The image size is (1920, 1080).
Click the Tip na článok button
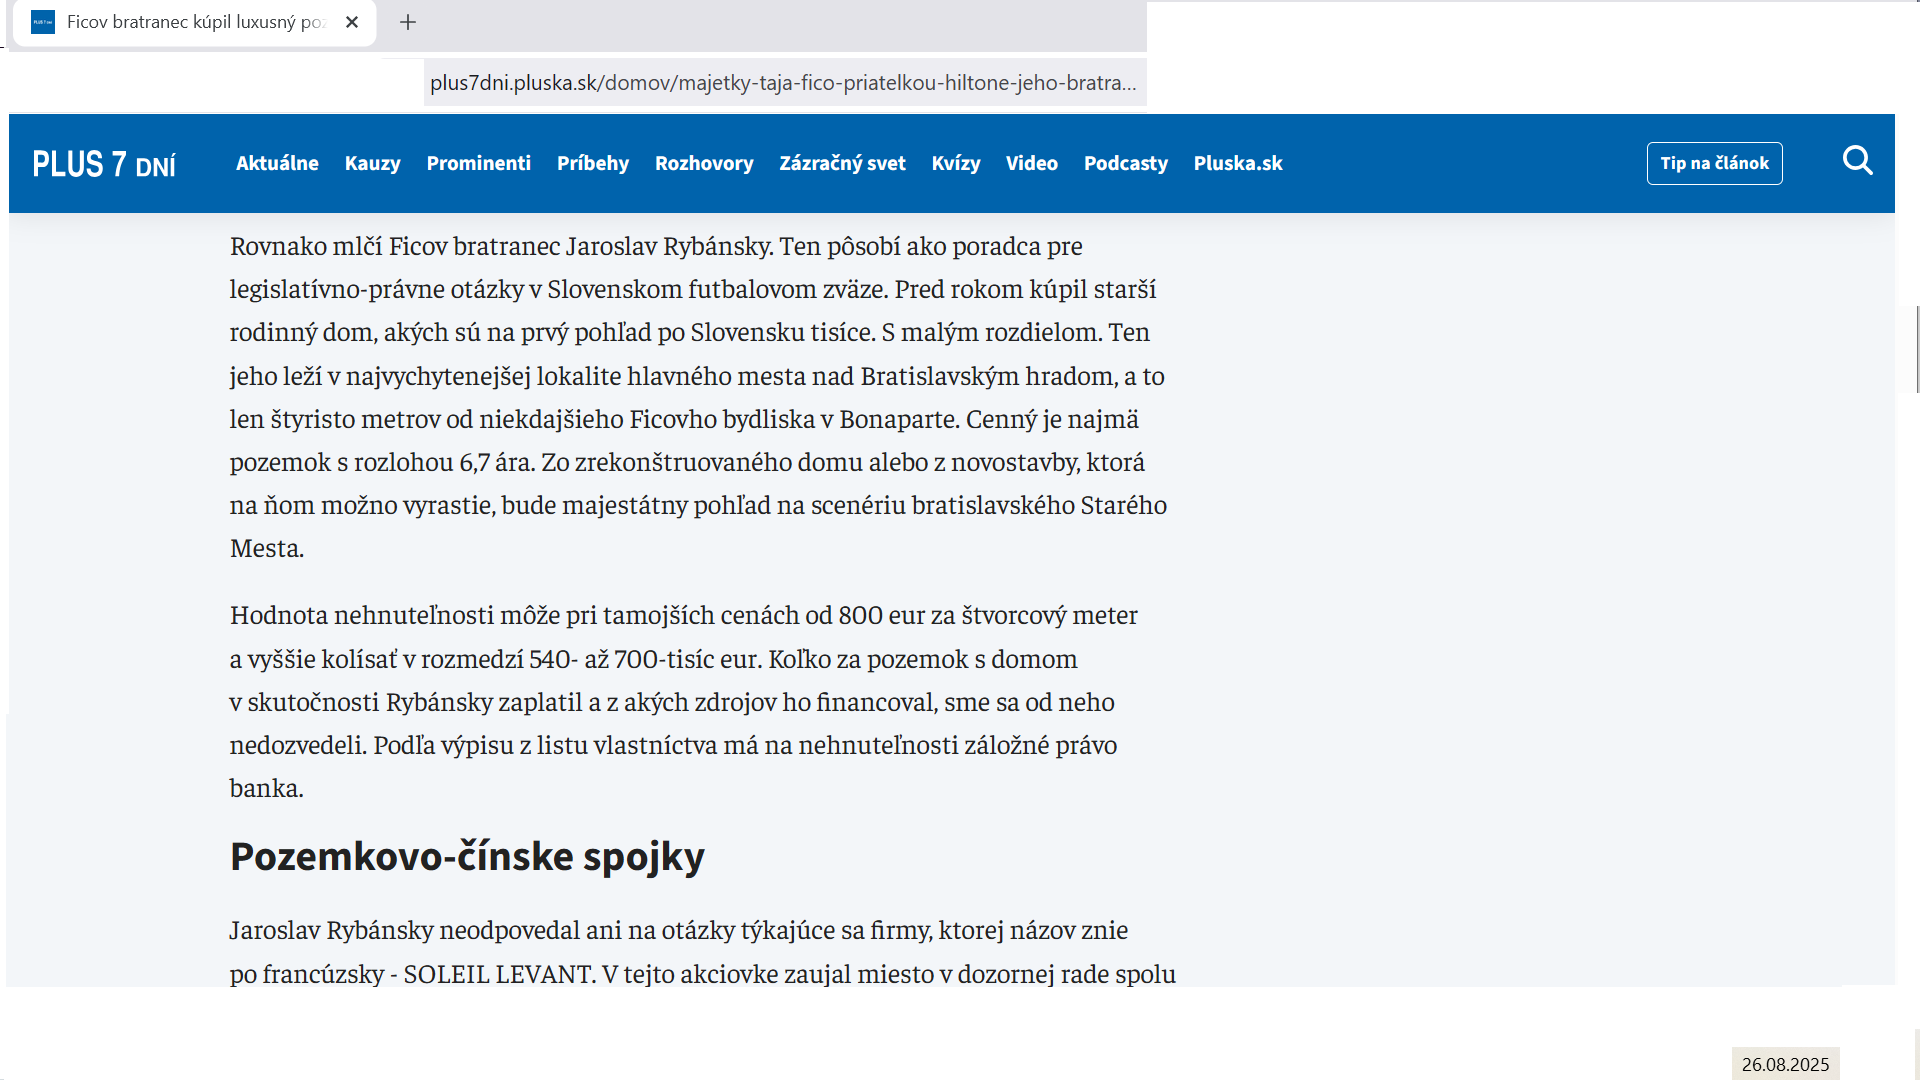pyautogui.click(x=1714, y=163)
